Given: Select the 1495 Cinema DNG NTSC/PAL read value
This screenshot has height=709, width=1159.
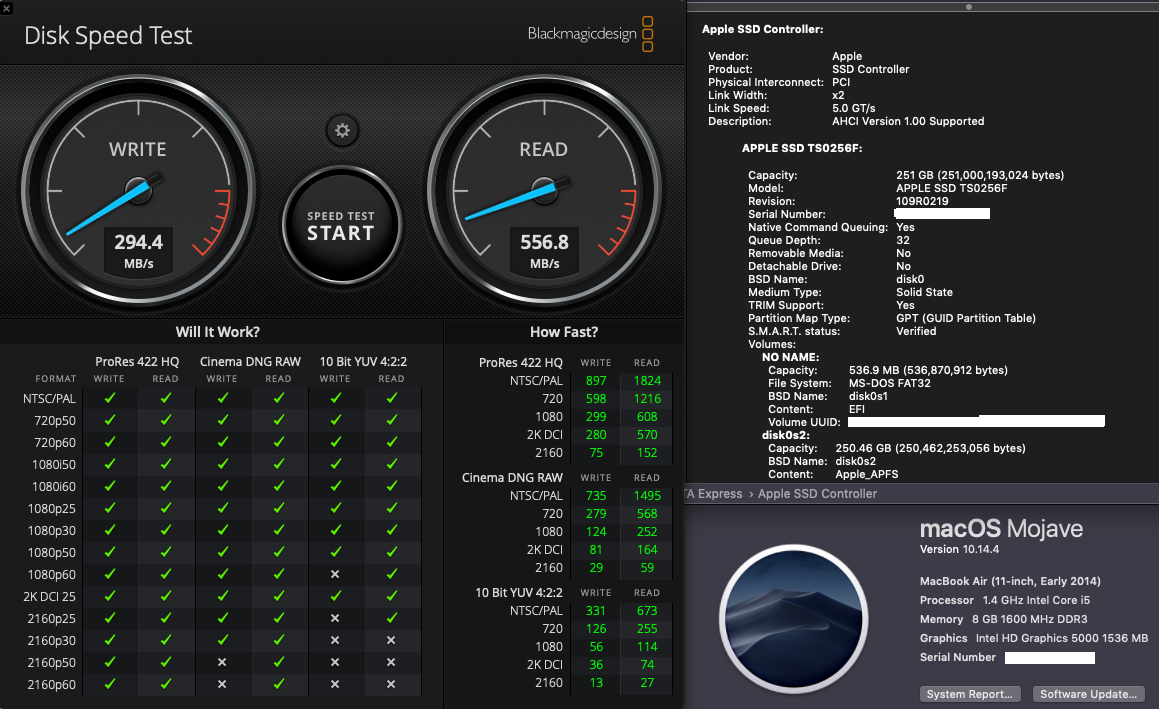Looking at the screenshot, I should [647, 495].
